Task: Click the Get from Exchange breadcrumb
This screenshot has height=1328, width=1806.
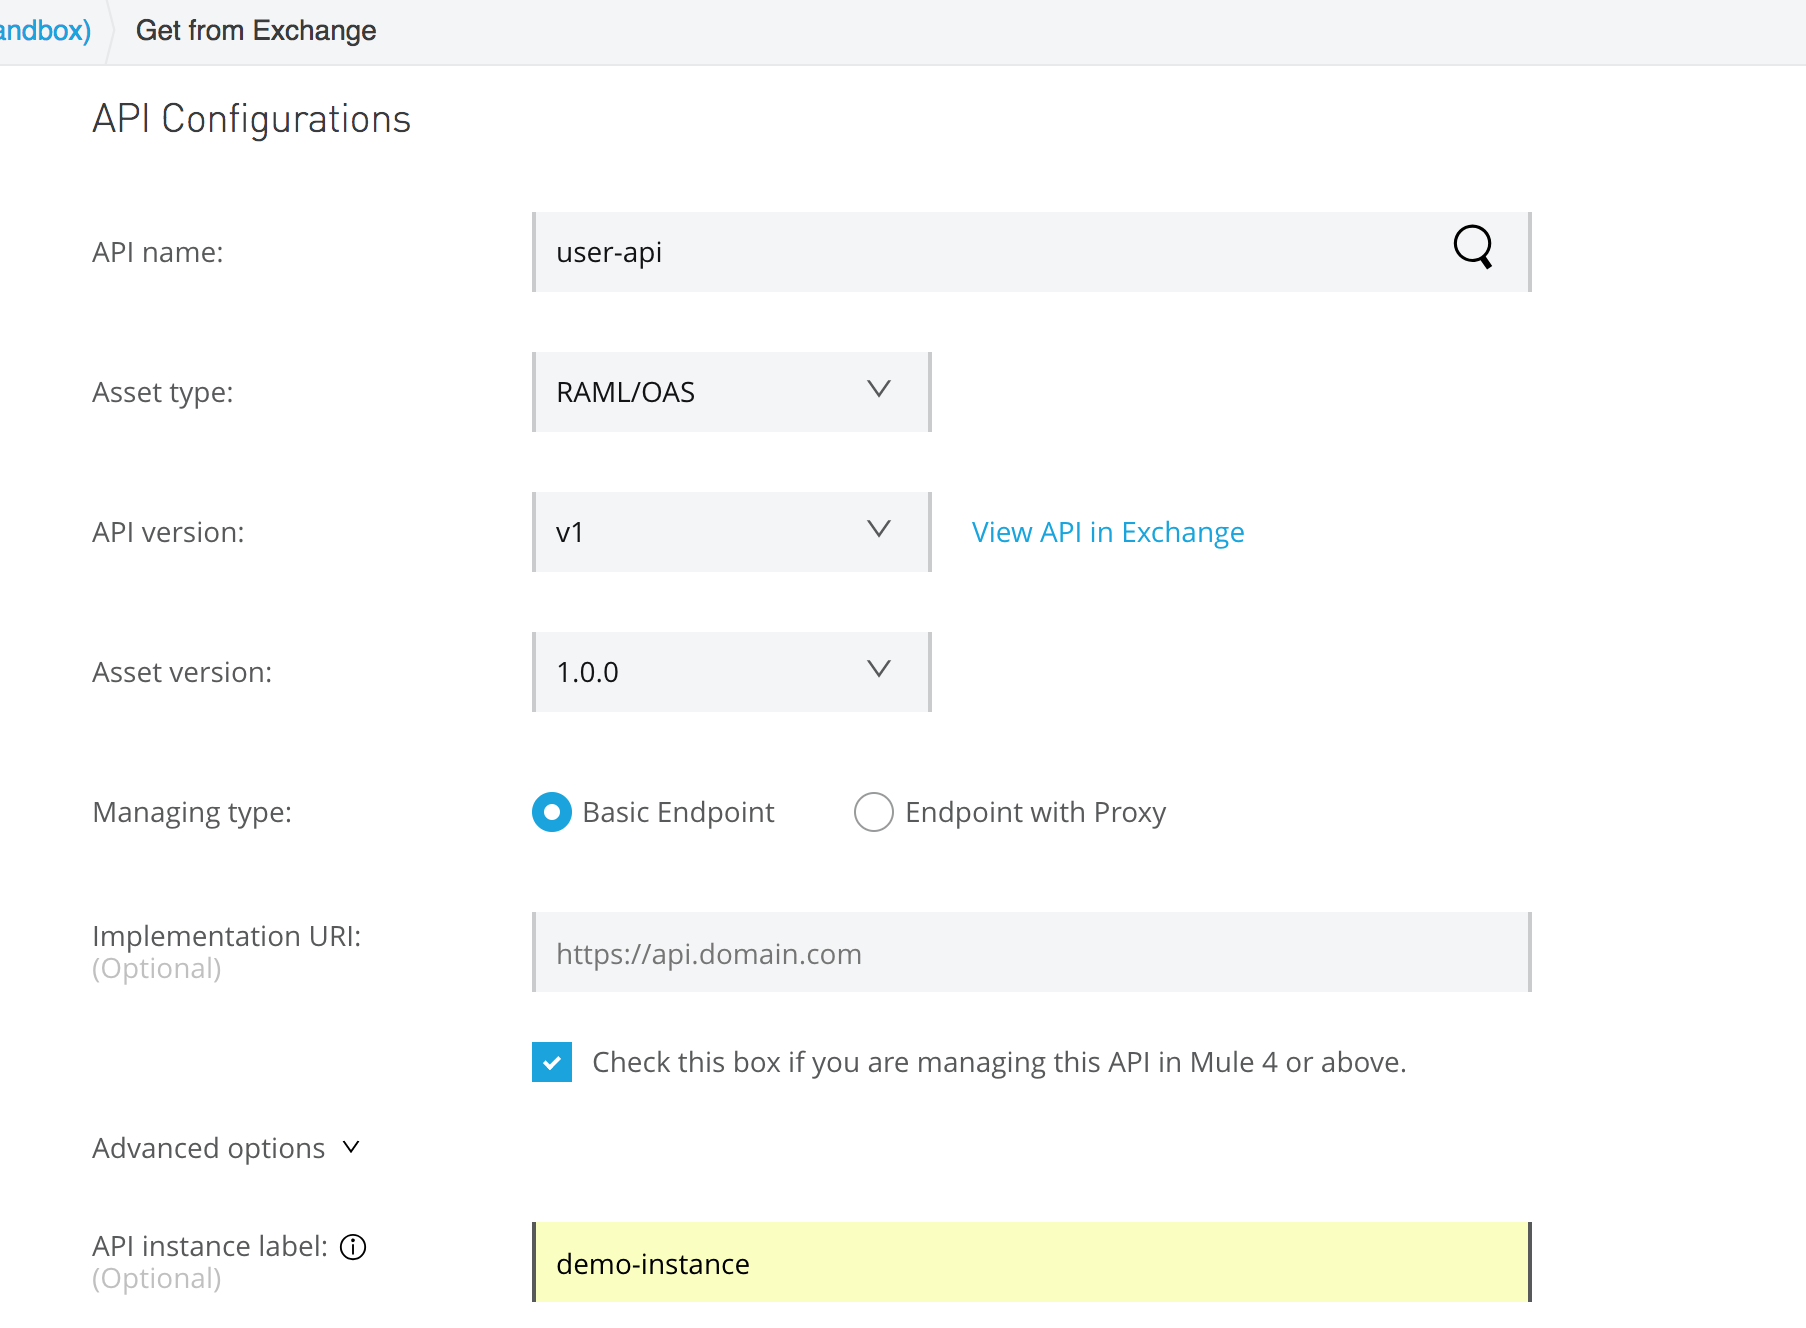Action: [256, 31]
